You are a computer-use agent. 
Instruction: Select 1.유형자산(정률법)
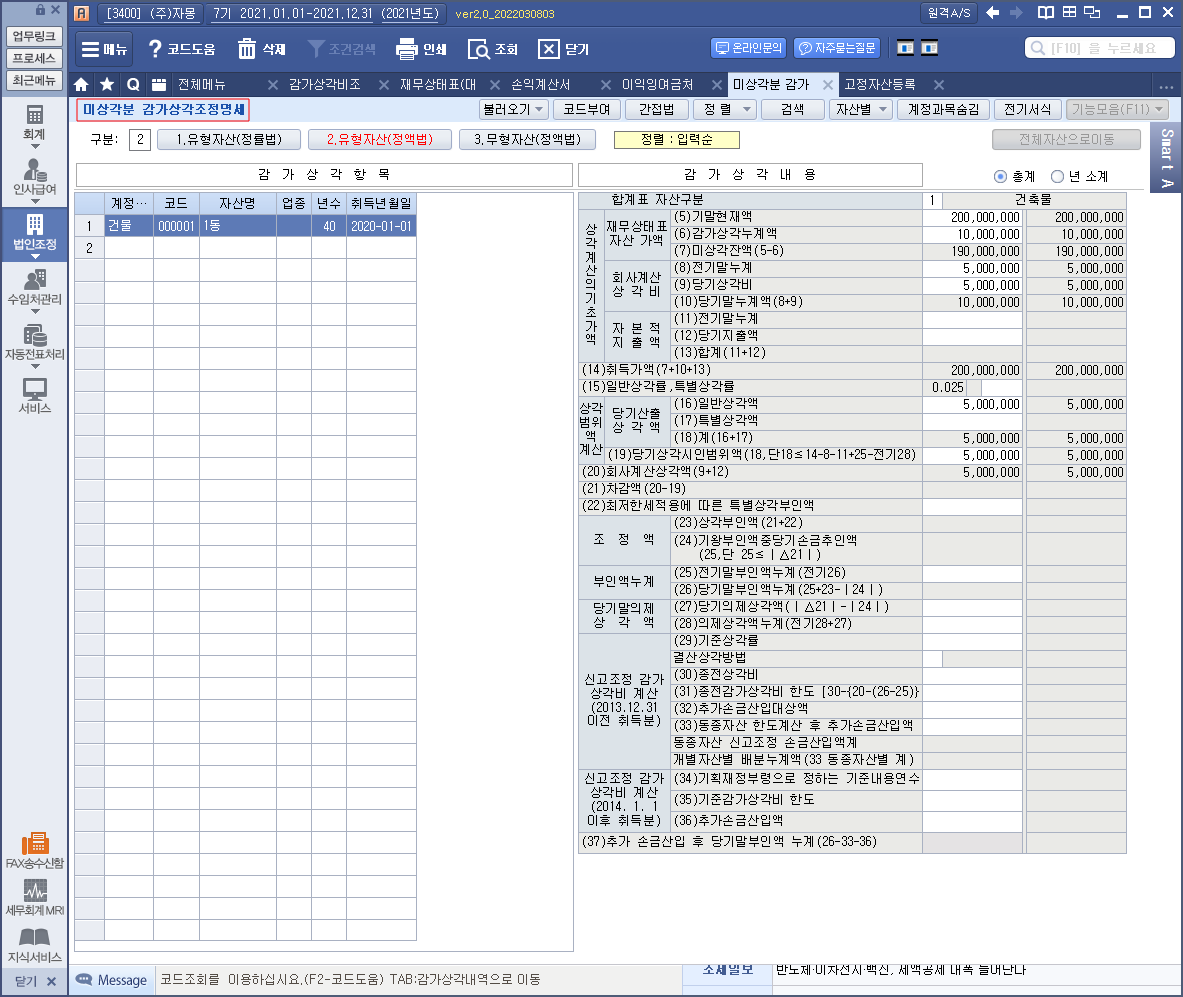click(229, 140)
